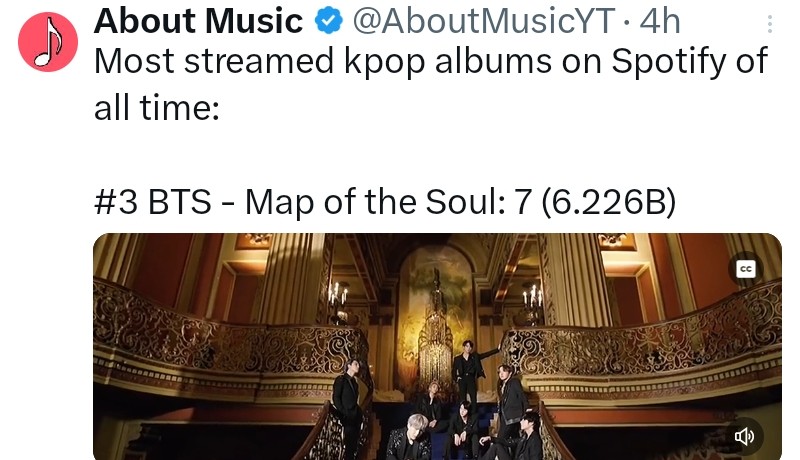
Task: Unmute the video with the speaker icon
Action: 744,437
